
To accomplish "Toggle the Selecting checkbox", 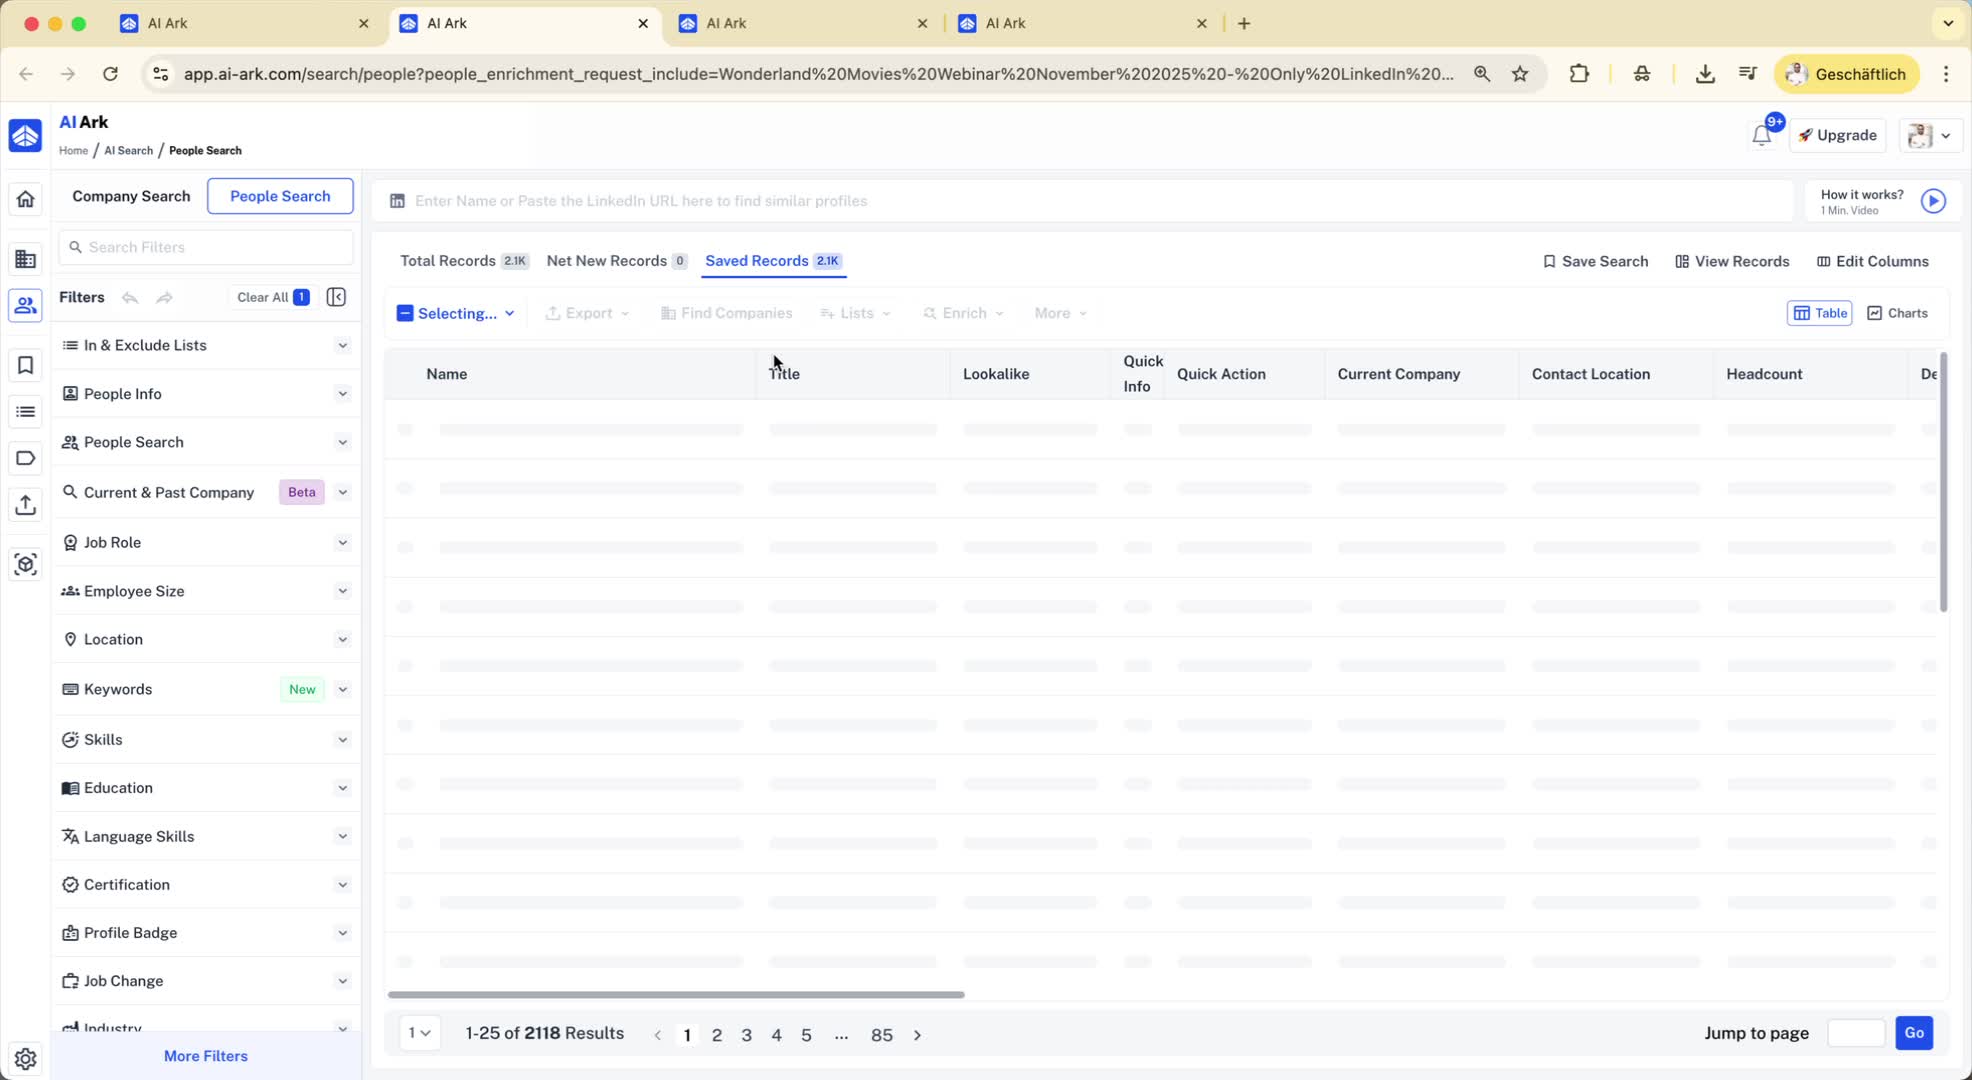I will pyautogui.click(x=405, y=314).
